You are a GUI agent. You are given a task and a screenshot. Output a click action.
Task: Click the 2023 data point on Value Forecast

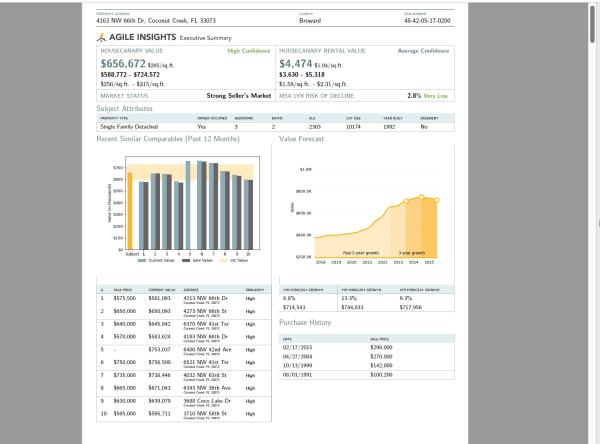[x=406, y=201]
